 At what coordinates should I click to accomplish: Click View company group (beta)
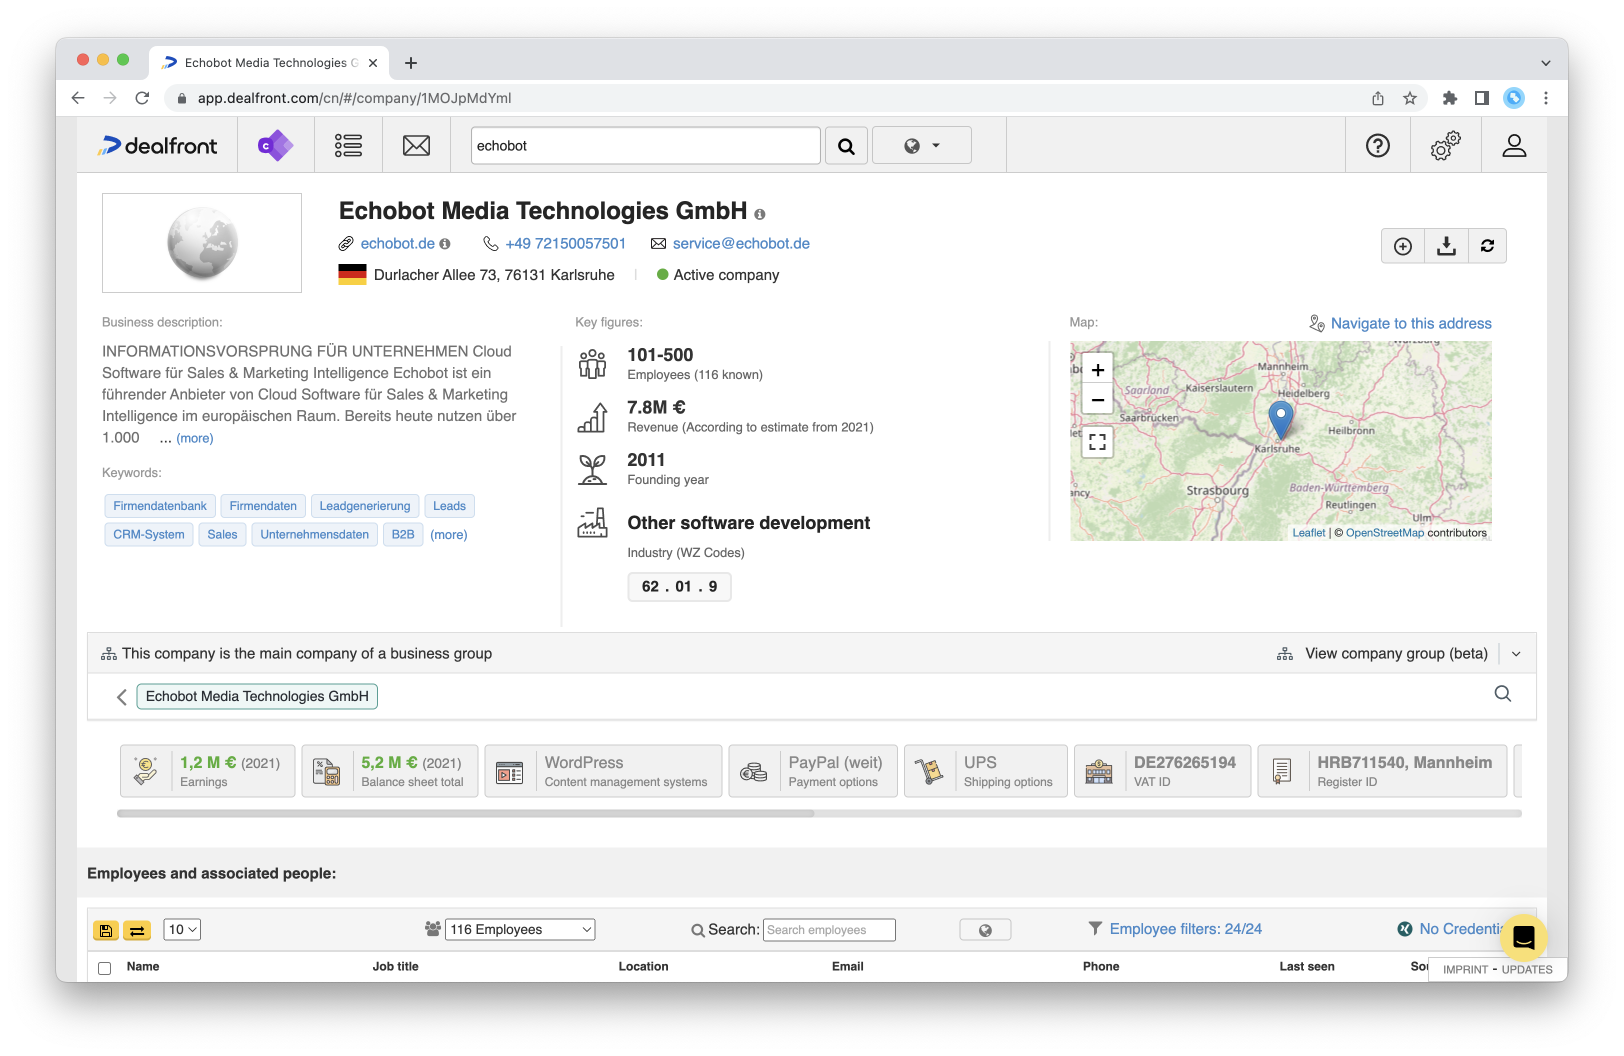(x=1396, y=654)
